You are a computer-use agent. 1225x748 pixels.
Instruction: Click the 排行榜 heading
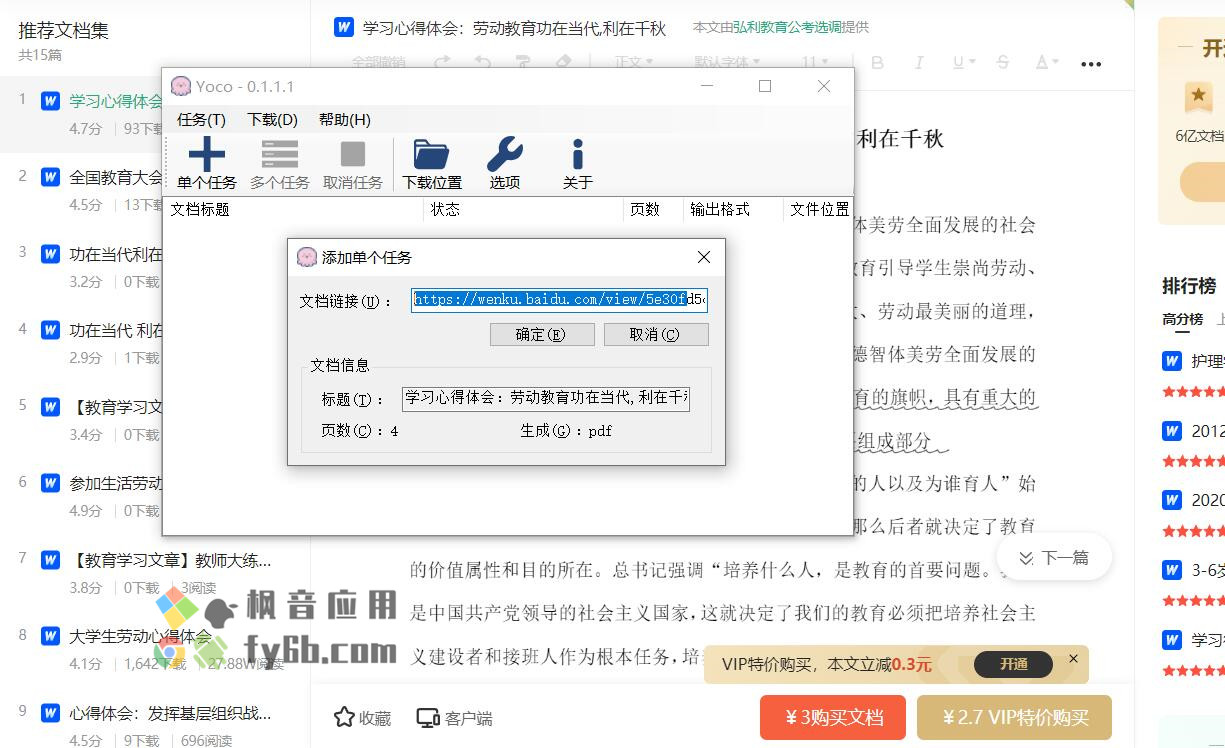click(1189, 286)
